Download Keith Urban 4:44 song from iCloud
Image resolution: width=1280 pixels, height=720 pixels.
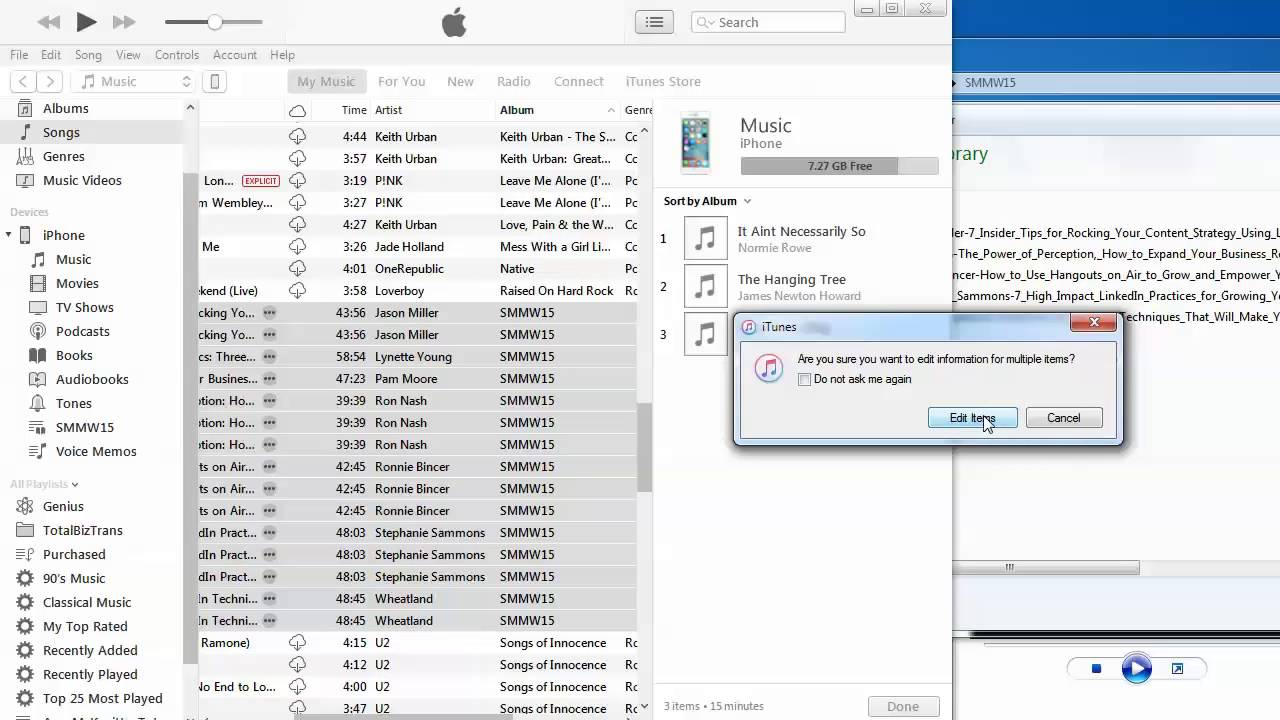tap(297, 136)
